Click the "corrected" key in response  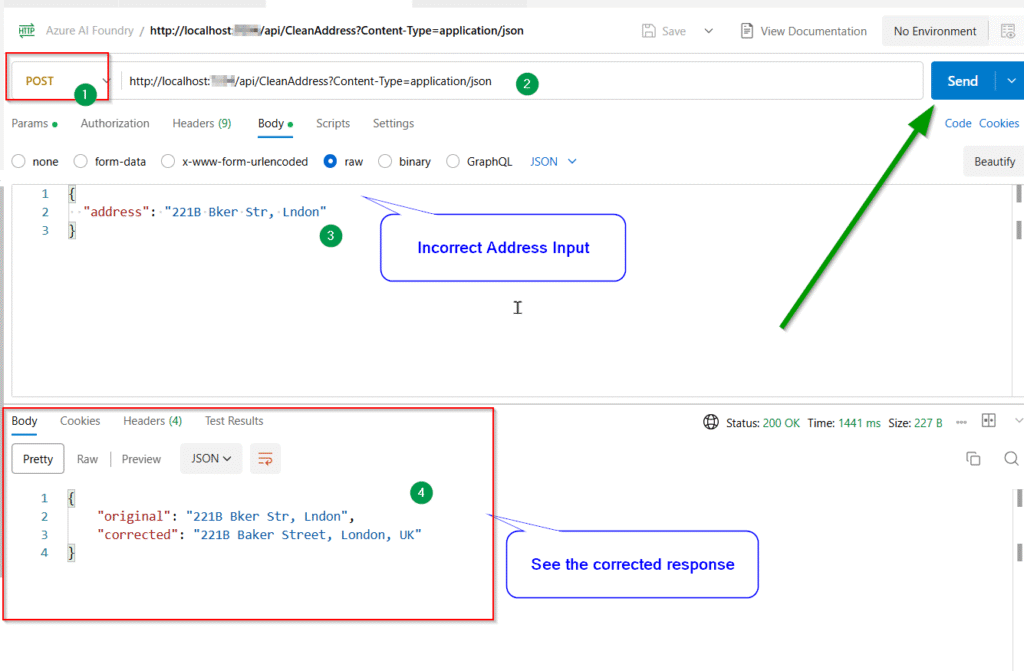(138, 534)
